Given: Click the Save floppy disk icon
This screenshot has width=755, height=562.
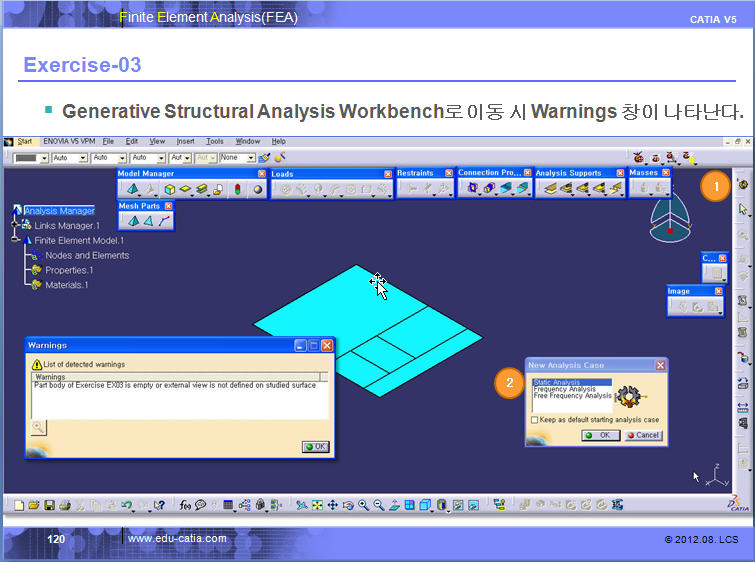Looking at the screenshot, I should click(49, 505).
